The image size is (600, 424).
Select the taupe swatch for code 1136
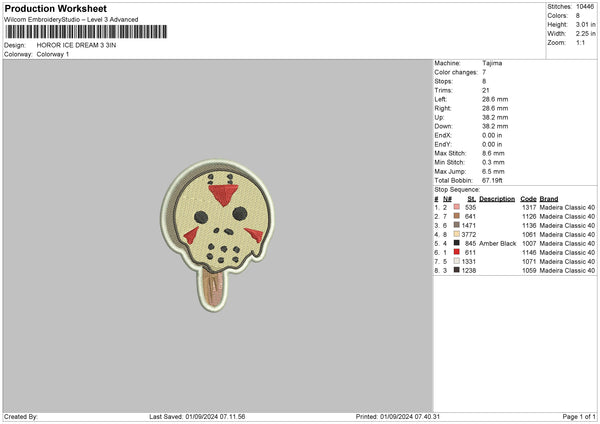click(457, 225)
